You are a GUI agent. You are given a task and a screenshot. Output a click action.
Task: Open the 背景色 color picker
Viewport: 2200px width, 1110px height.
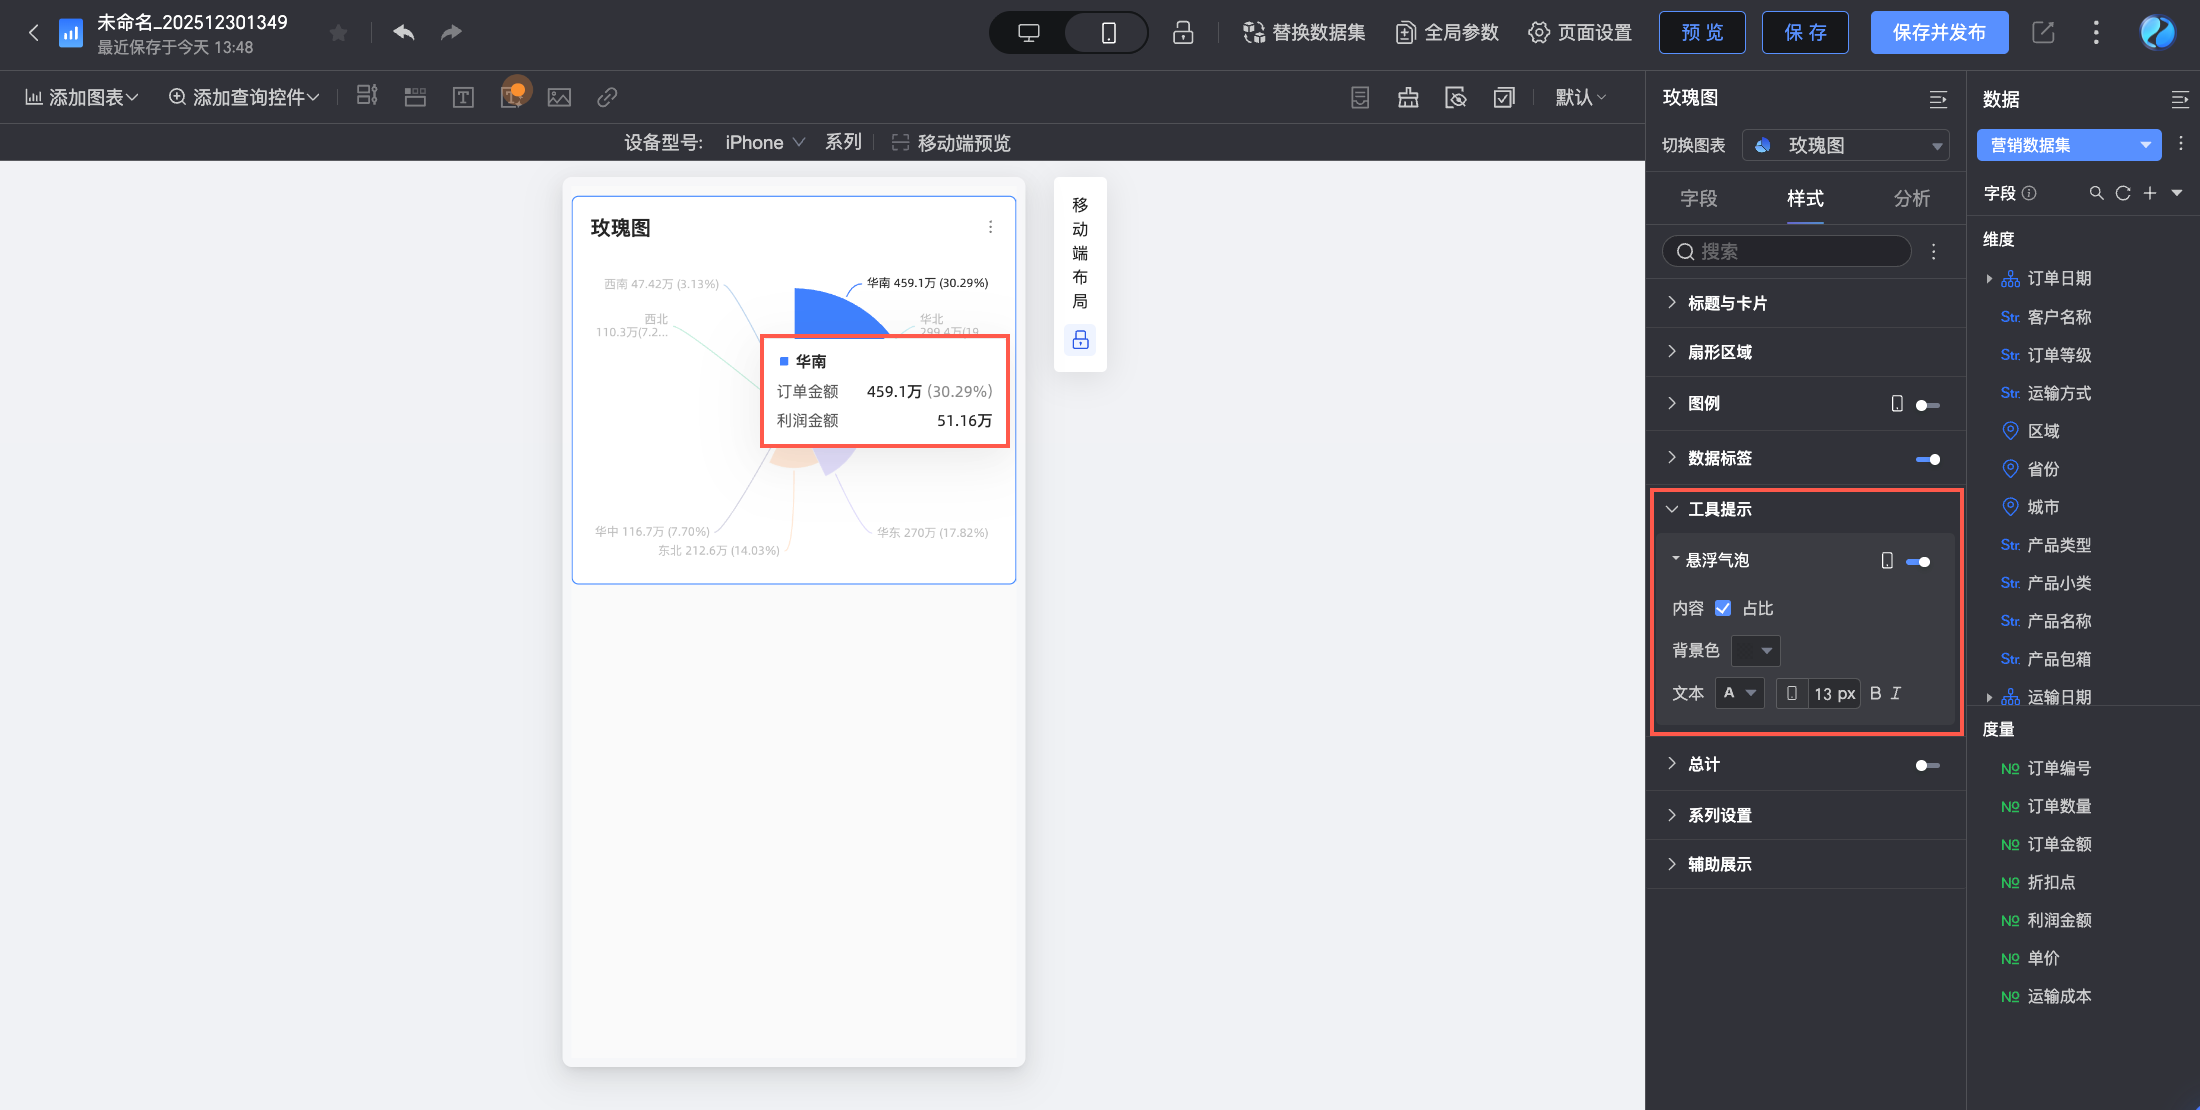tap(1755, 651)
